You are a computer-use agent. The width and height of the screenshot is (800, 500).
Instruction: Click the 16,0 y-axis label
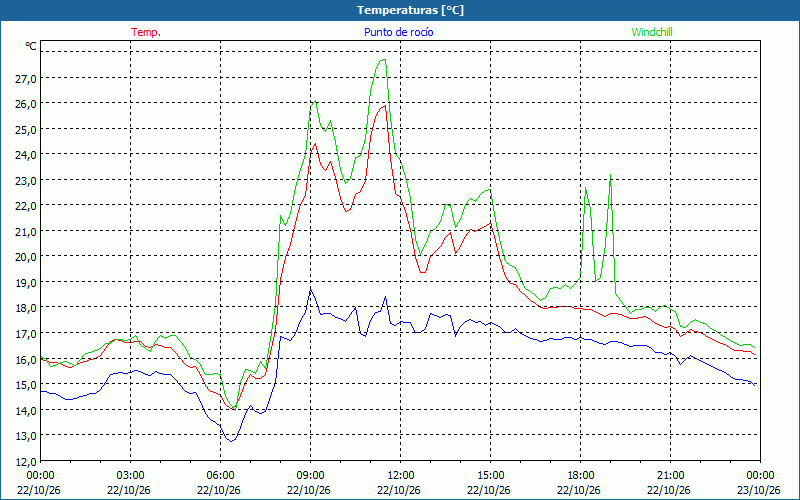tap(25, 360)
